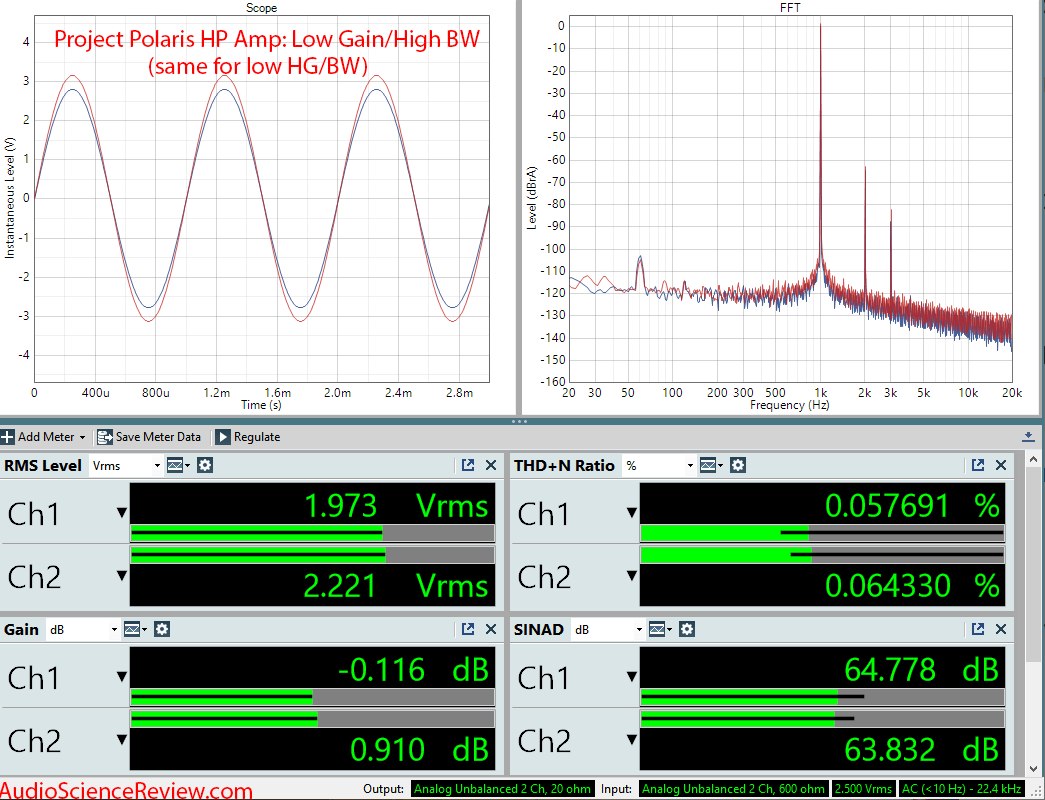The width and height of the screenshot is (1045, 800).
Task: Click the 'Gain' meter title
Action: pyautogui.click(x=21, y=629)
